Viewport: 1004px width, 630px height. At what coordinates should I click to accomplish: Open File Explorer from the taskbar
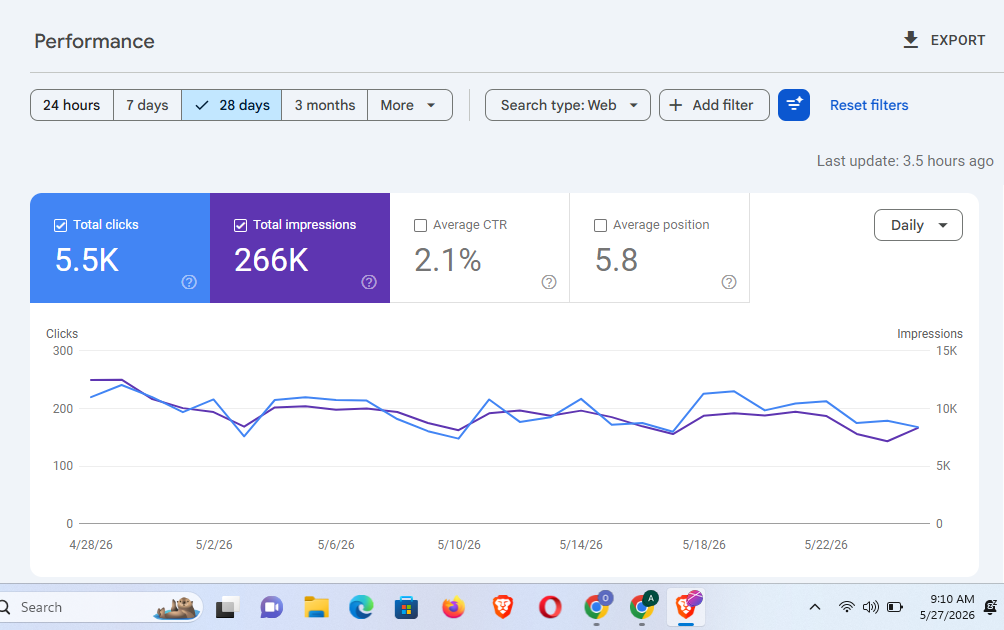pos(316,607)
